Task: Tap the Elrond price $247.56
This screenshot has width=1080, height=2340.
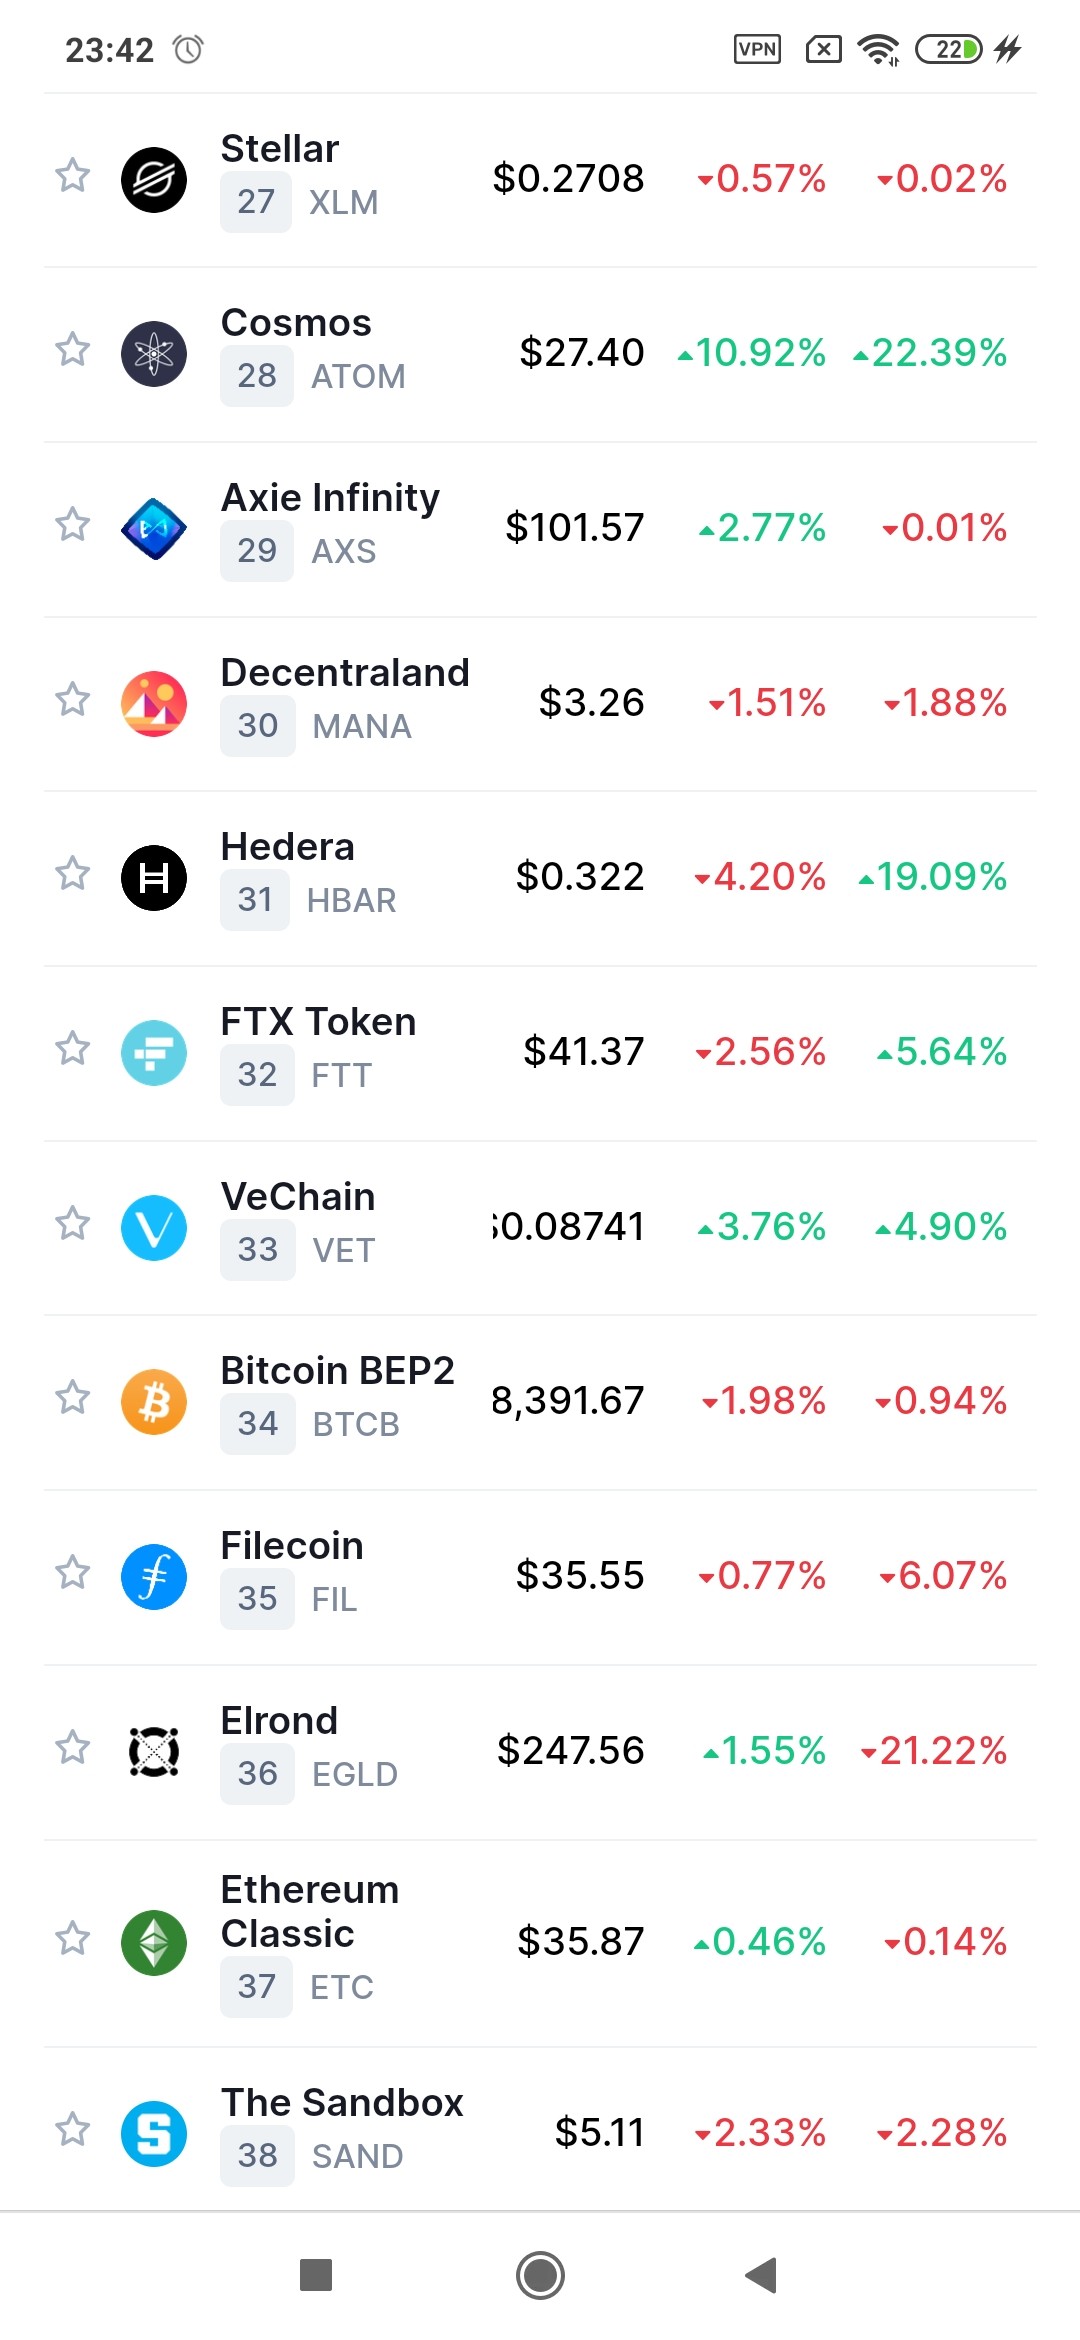Action: 571,1750
